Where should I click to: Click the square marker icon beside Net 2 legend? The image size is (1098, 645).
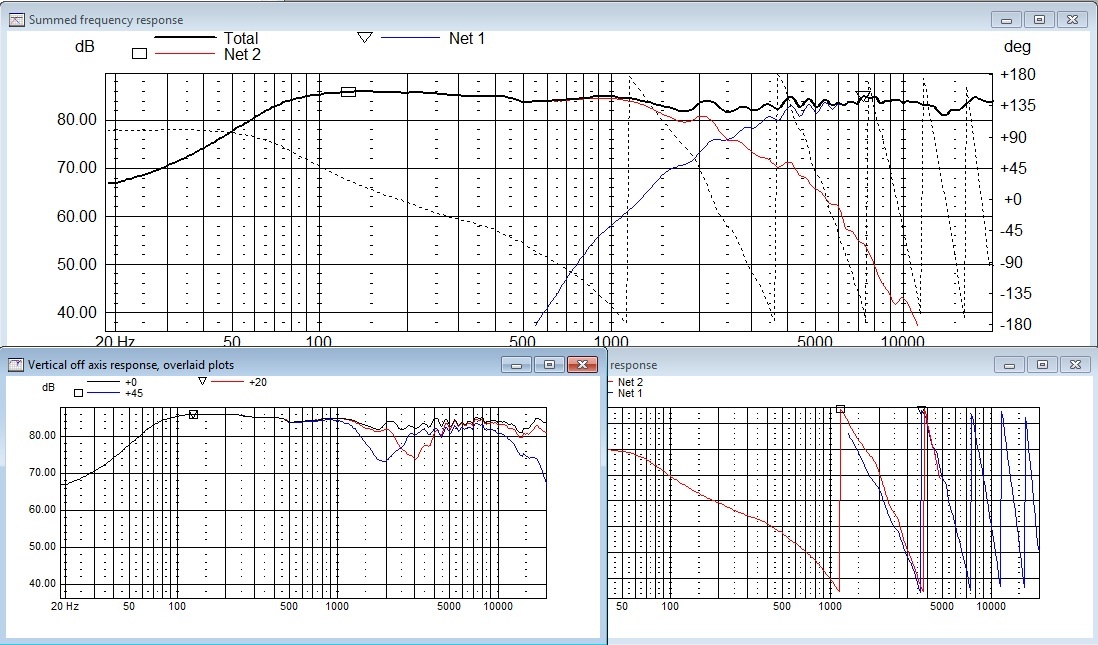point(139,53)
